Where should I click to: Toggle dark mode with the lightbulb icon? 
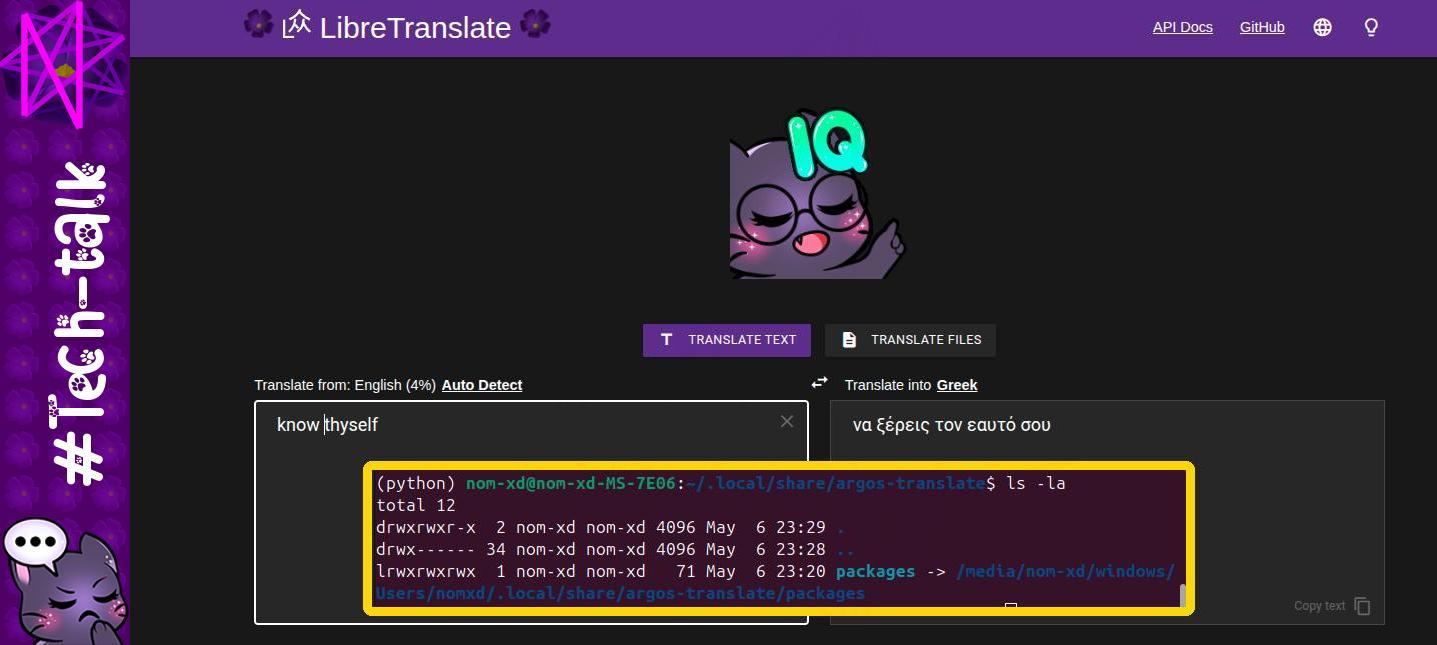(1372, 27)
